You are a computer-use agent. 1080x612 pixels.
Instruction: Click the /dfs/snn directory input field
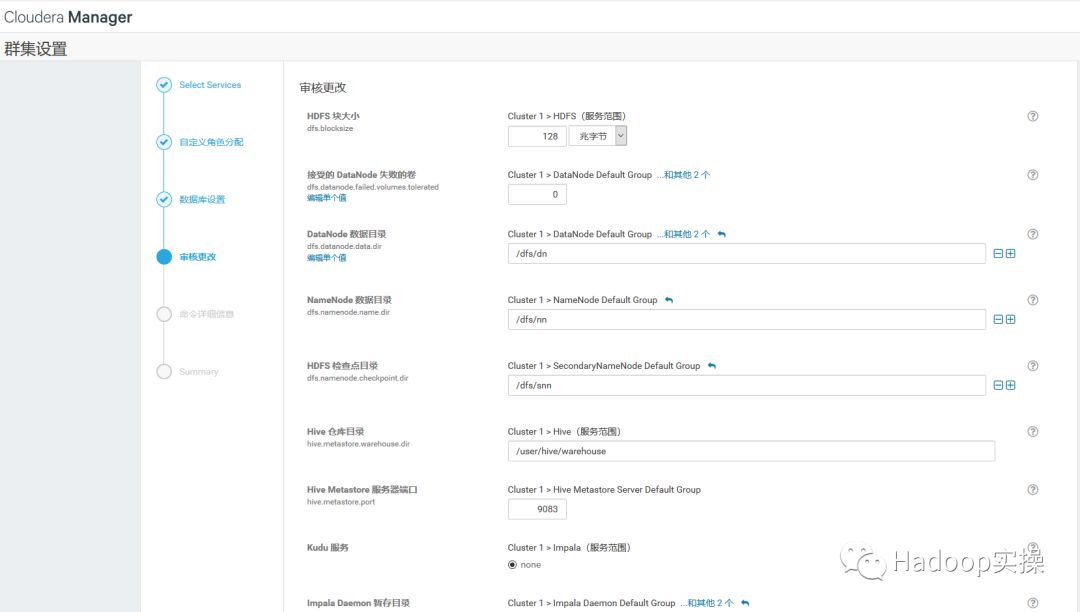pyautogui.click(x=747, y=386)
